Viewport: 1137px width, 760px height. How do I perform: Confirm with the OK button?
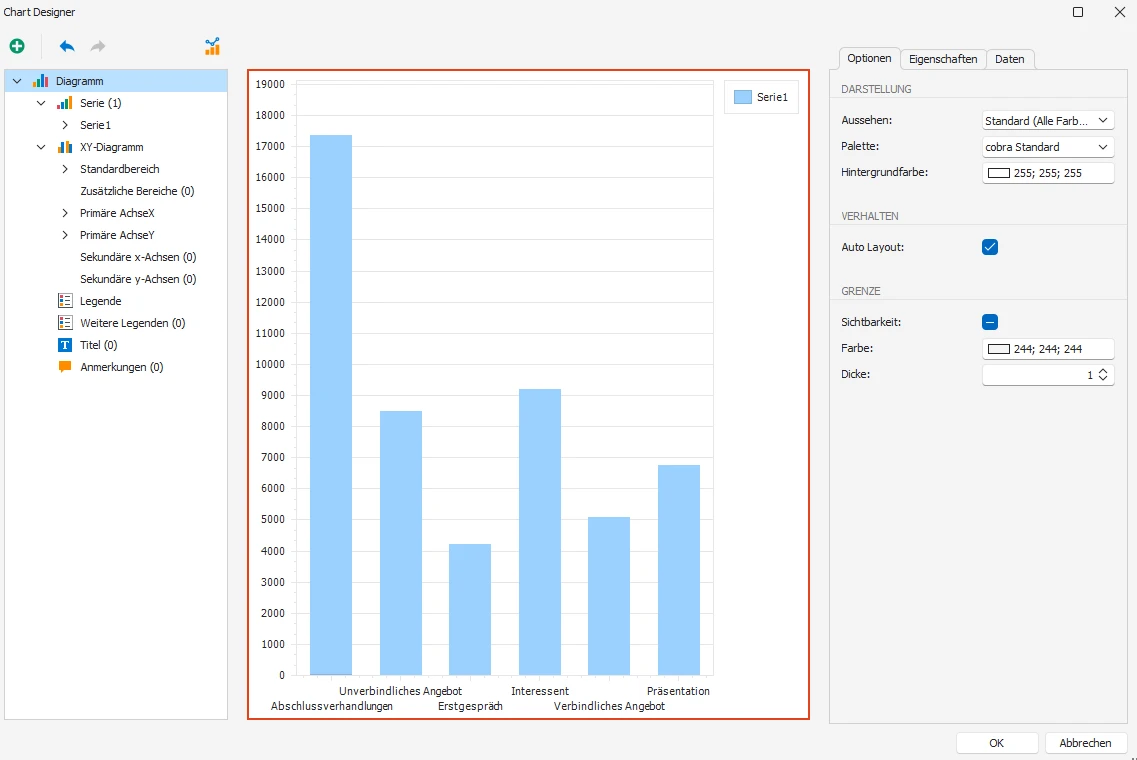tap(996, 743)
